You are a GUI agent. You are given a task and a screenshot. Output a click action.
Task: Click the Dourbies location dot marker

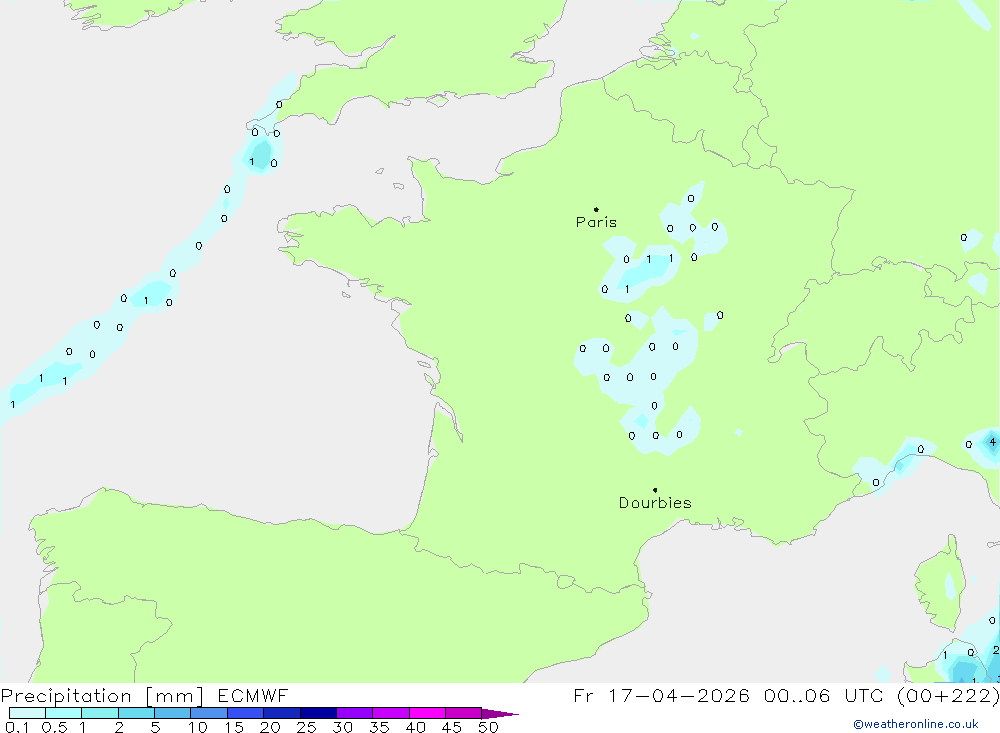pos(655,490)
